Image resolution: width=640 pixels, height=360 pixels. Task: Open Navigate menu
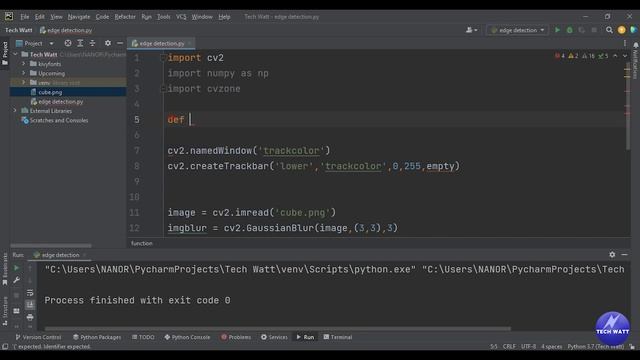pyautogui.click(x=79, y=17)
